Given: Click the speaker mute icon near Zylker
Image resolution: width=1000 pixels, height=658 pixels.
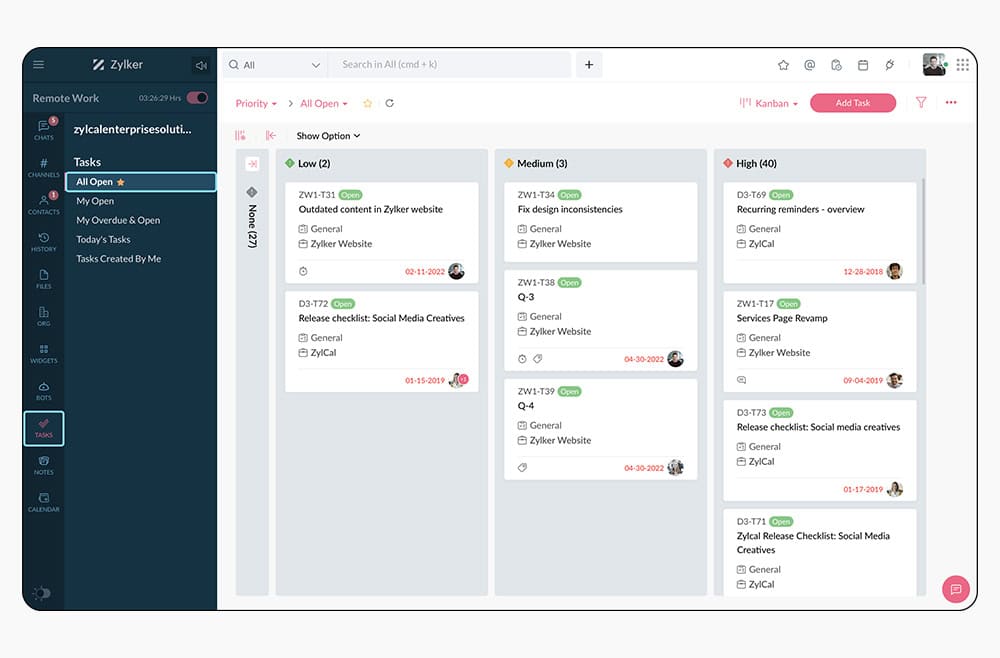Looking at the screenshot, I should coord(201,65).
